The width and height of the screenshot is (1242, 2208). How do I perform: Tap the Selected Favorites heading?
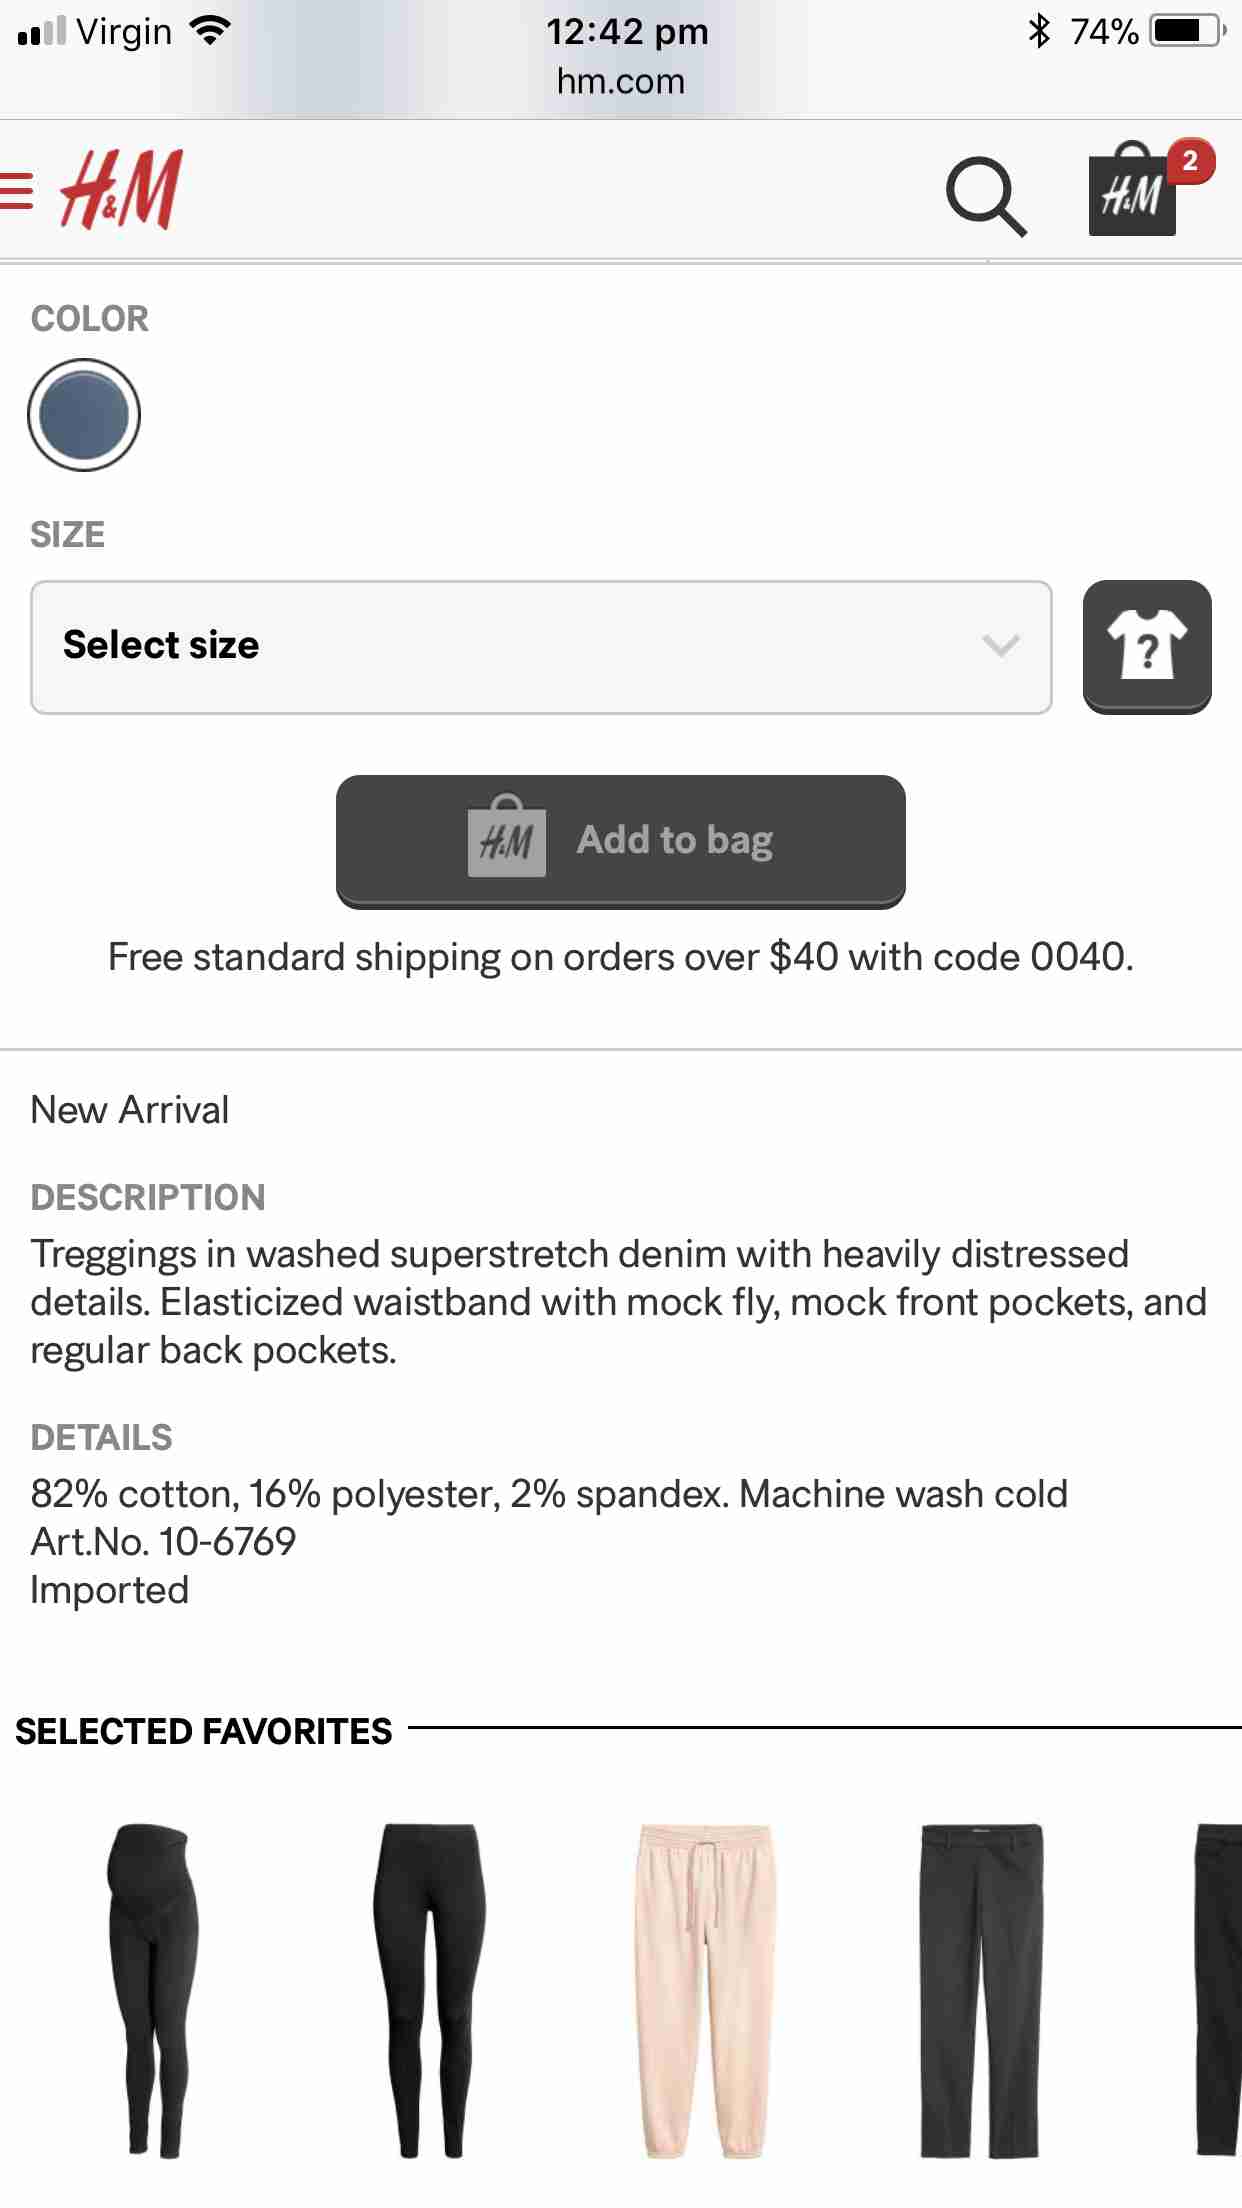click(x=204, y=1732)
